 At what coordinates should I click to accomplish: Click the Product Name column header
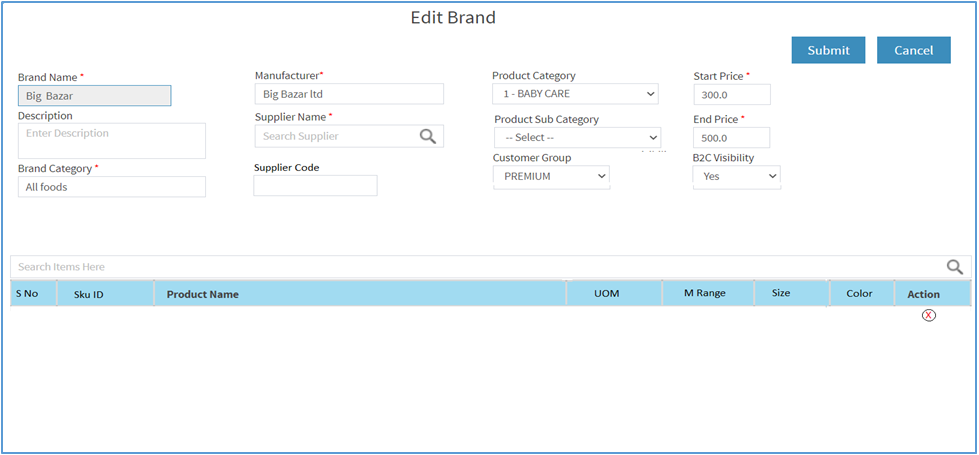click(x=360, y=293)
